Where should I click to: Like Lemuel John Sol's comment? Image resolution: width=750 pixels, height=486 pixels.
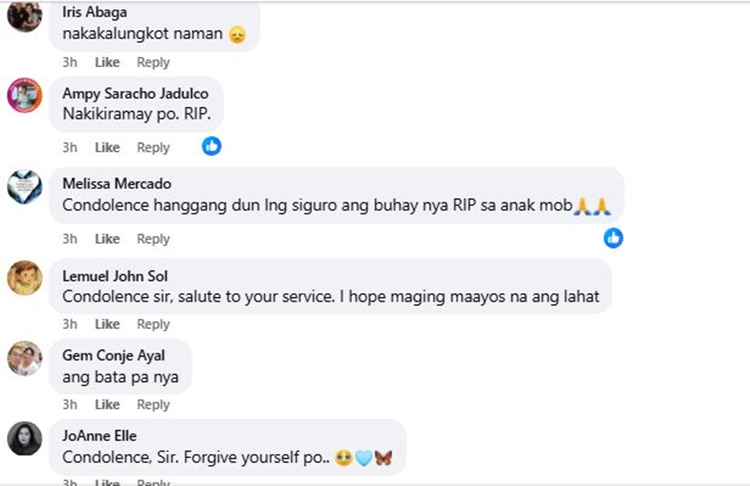coord(107,324)
